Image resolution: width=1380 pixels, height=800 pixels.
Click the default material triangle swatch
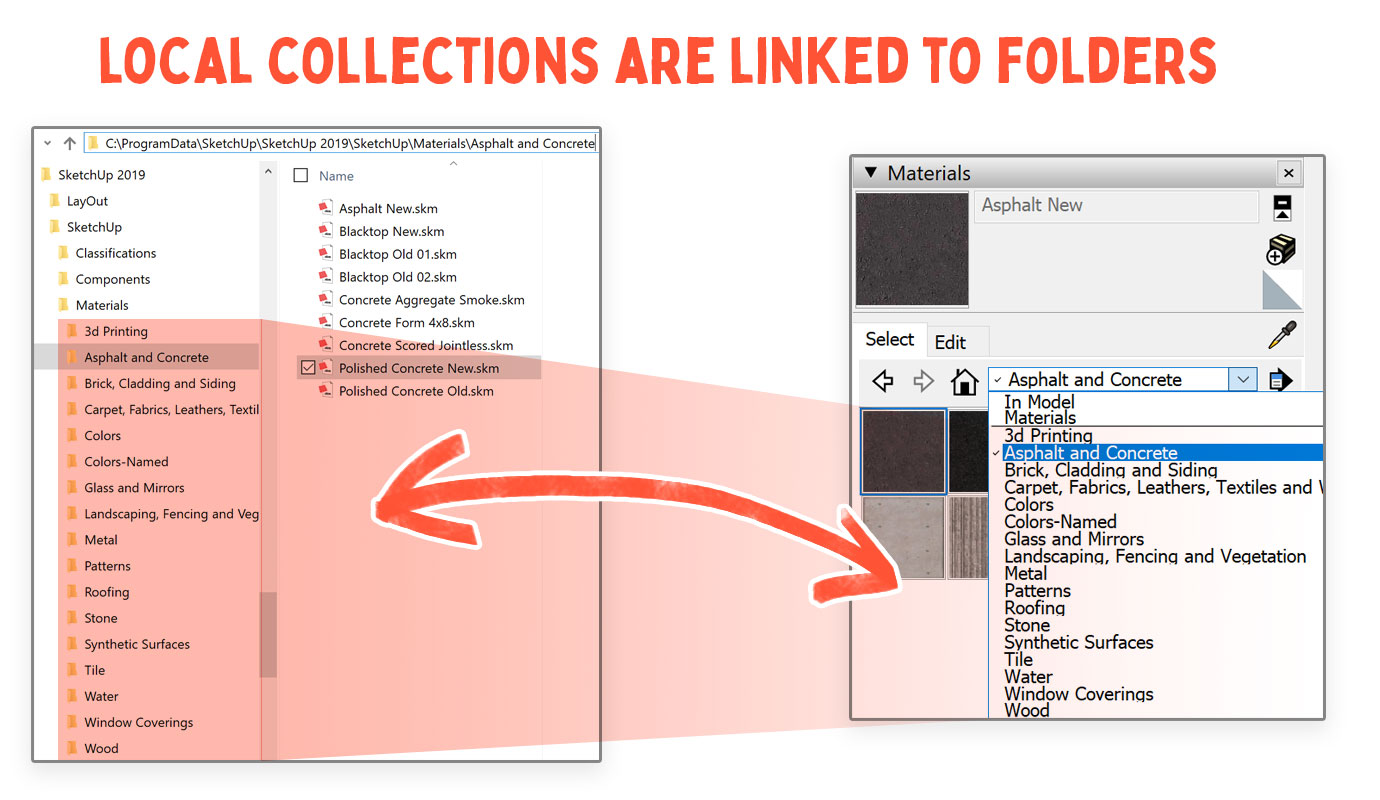pyautogui.click(x=1282, y=291)
